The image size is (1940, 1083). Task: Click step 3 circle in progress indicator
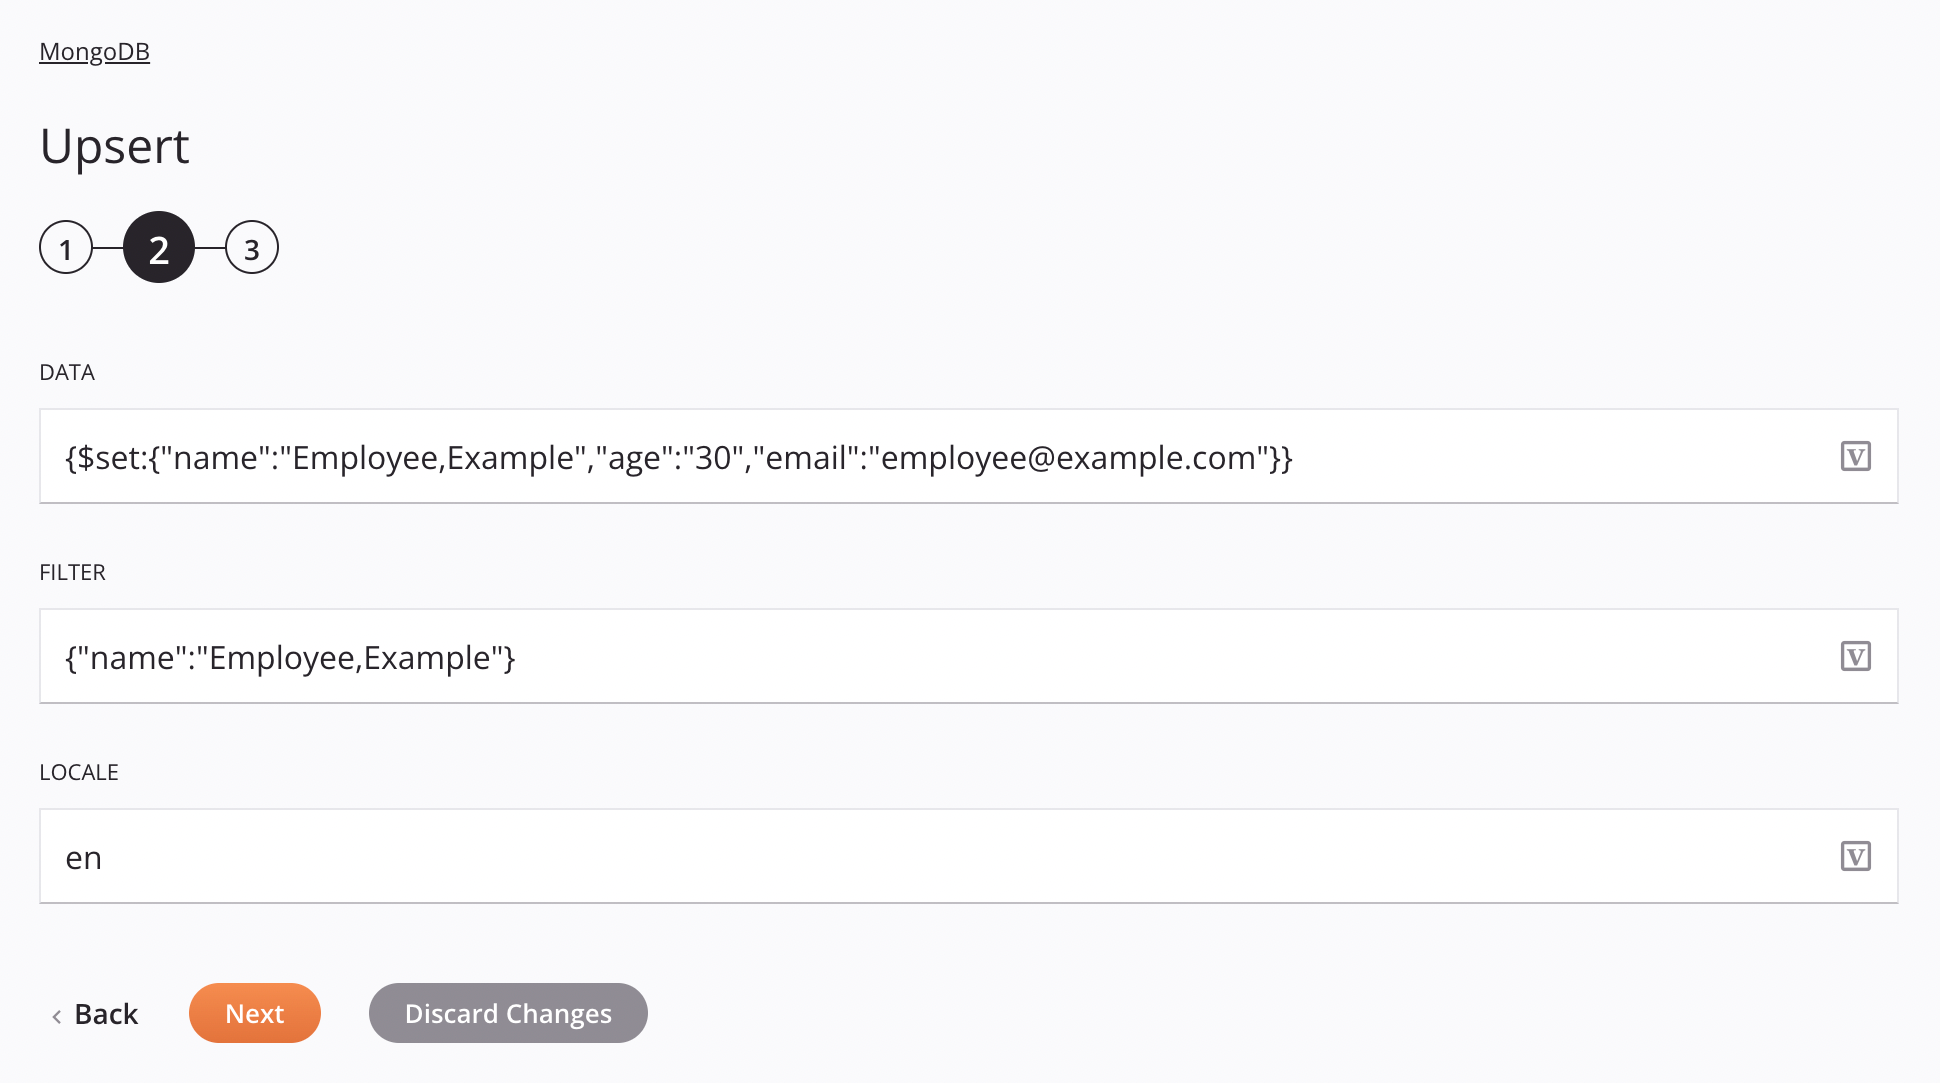pyautogui.click(x=252, y=246)
